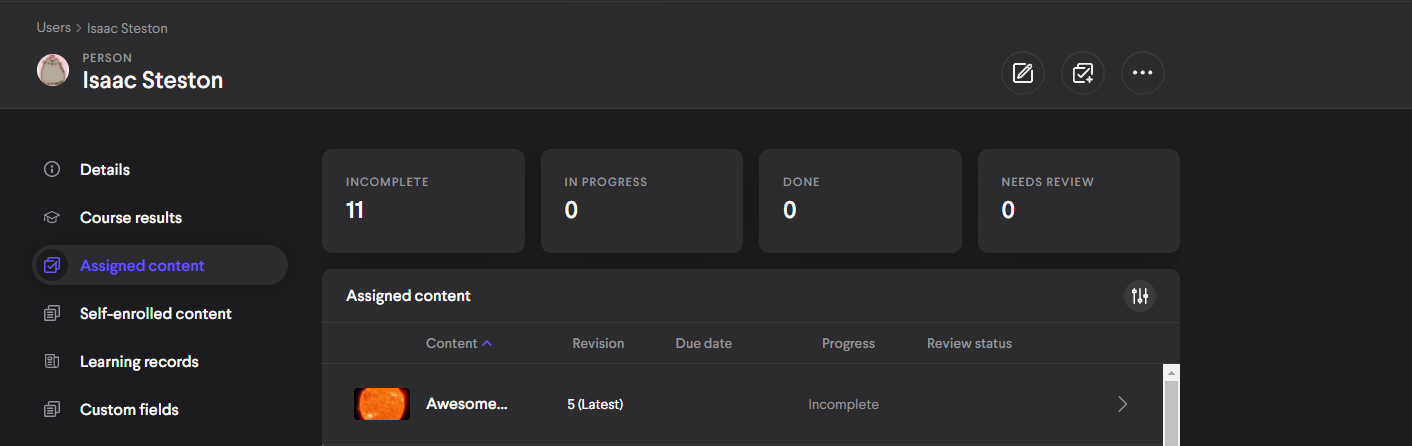Click the edit pencil icon button
Screen dimensions: 1412x446
1022,73
